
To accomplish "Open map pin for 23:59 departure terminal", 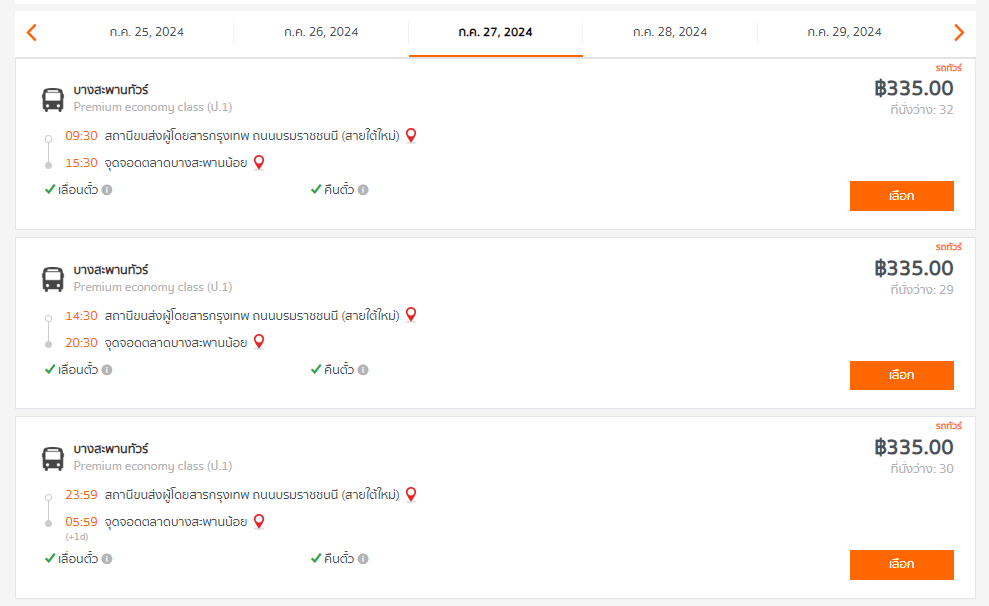I will [x=411, y=494].
